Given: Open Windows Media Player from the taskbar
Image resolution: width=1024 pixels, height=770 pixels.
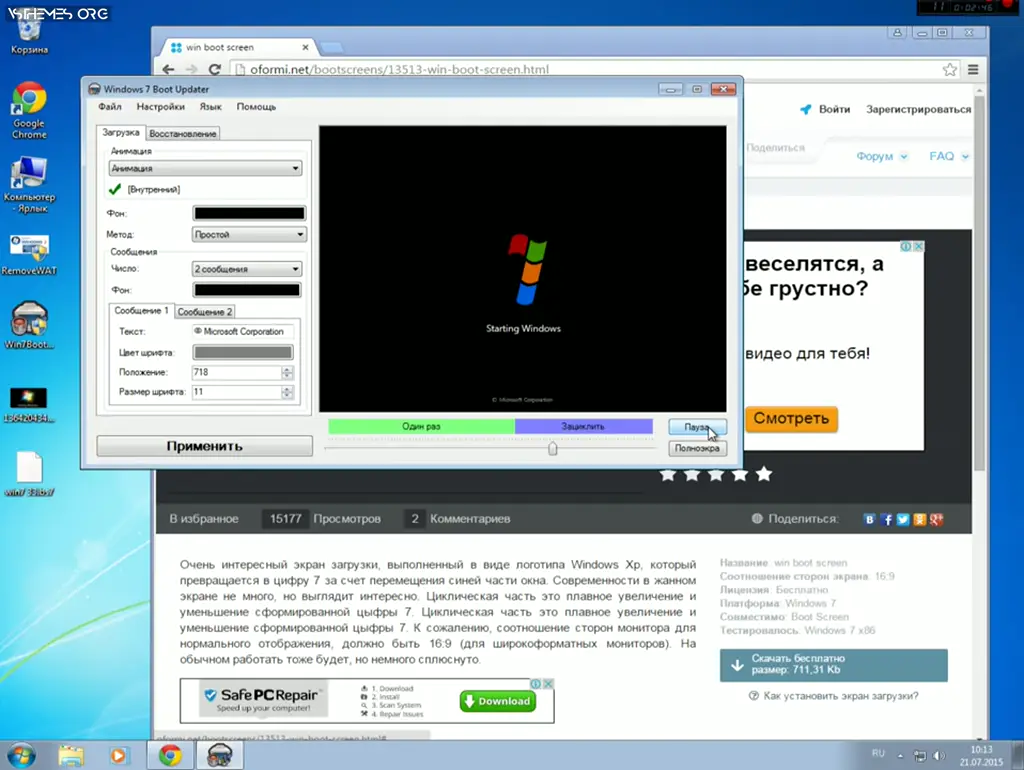Looking at the screenshot, I should click(x=118, y=755).
